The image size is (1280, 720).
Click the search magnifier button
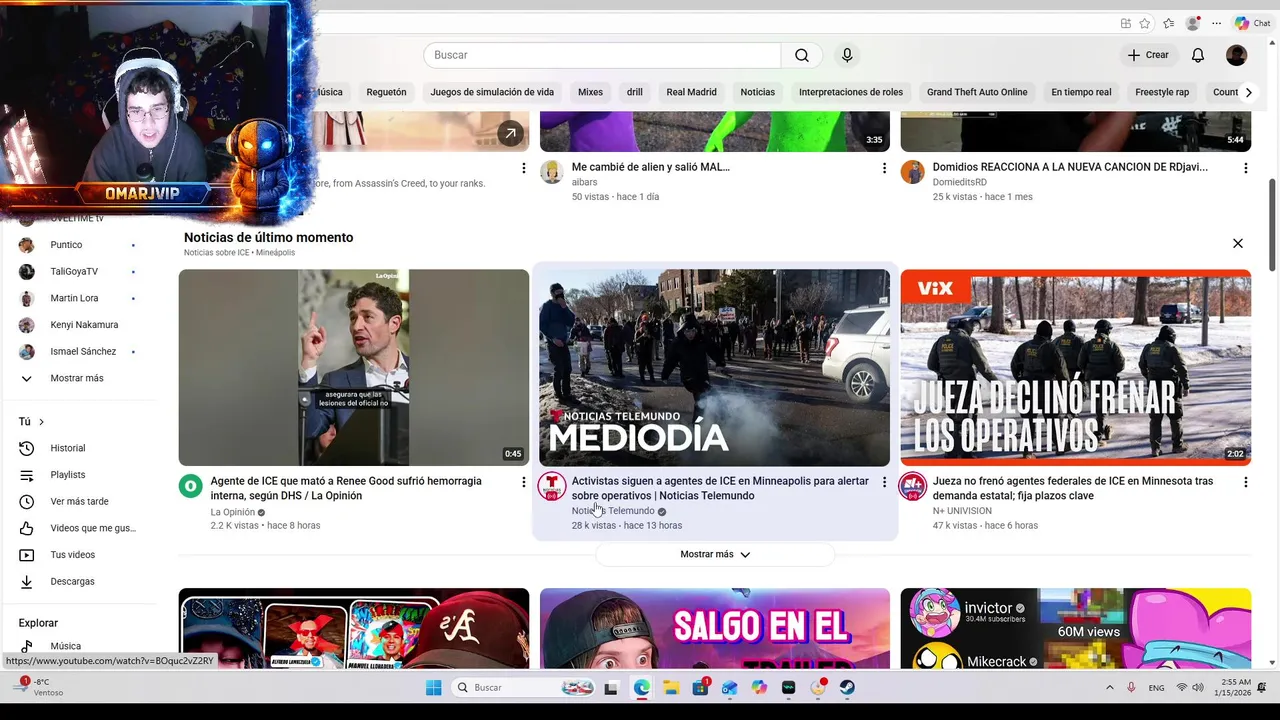(x=802, y=55)
